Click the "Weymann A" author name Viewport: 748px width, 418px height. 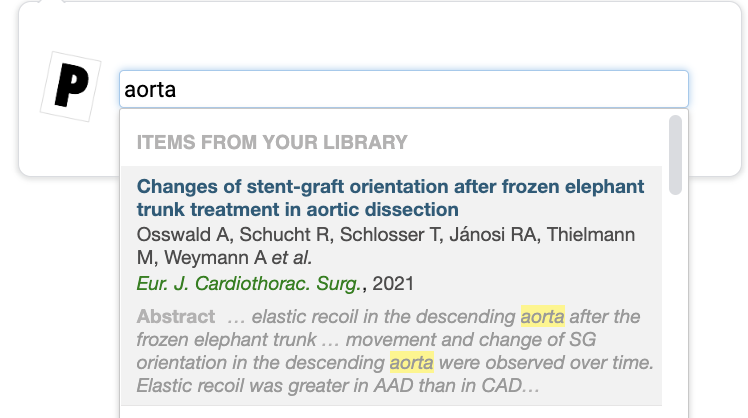[215, 258]
